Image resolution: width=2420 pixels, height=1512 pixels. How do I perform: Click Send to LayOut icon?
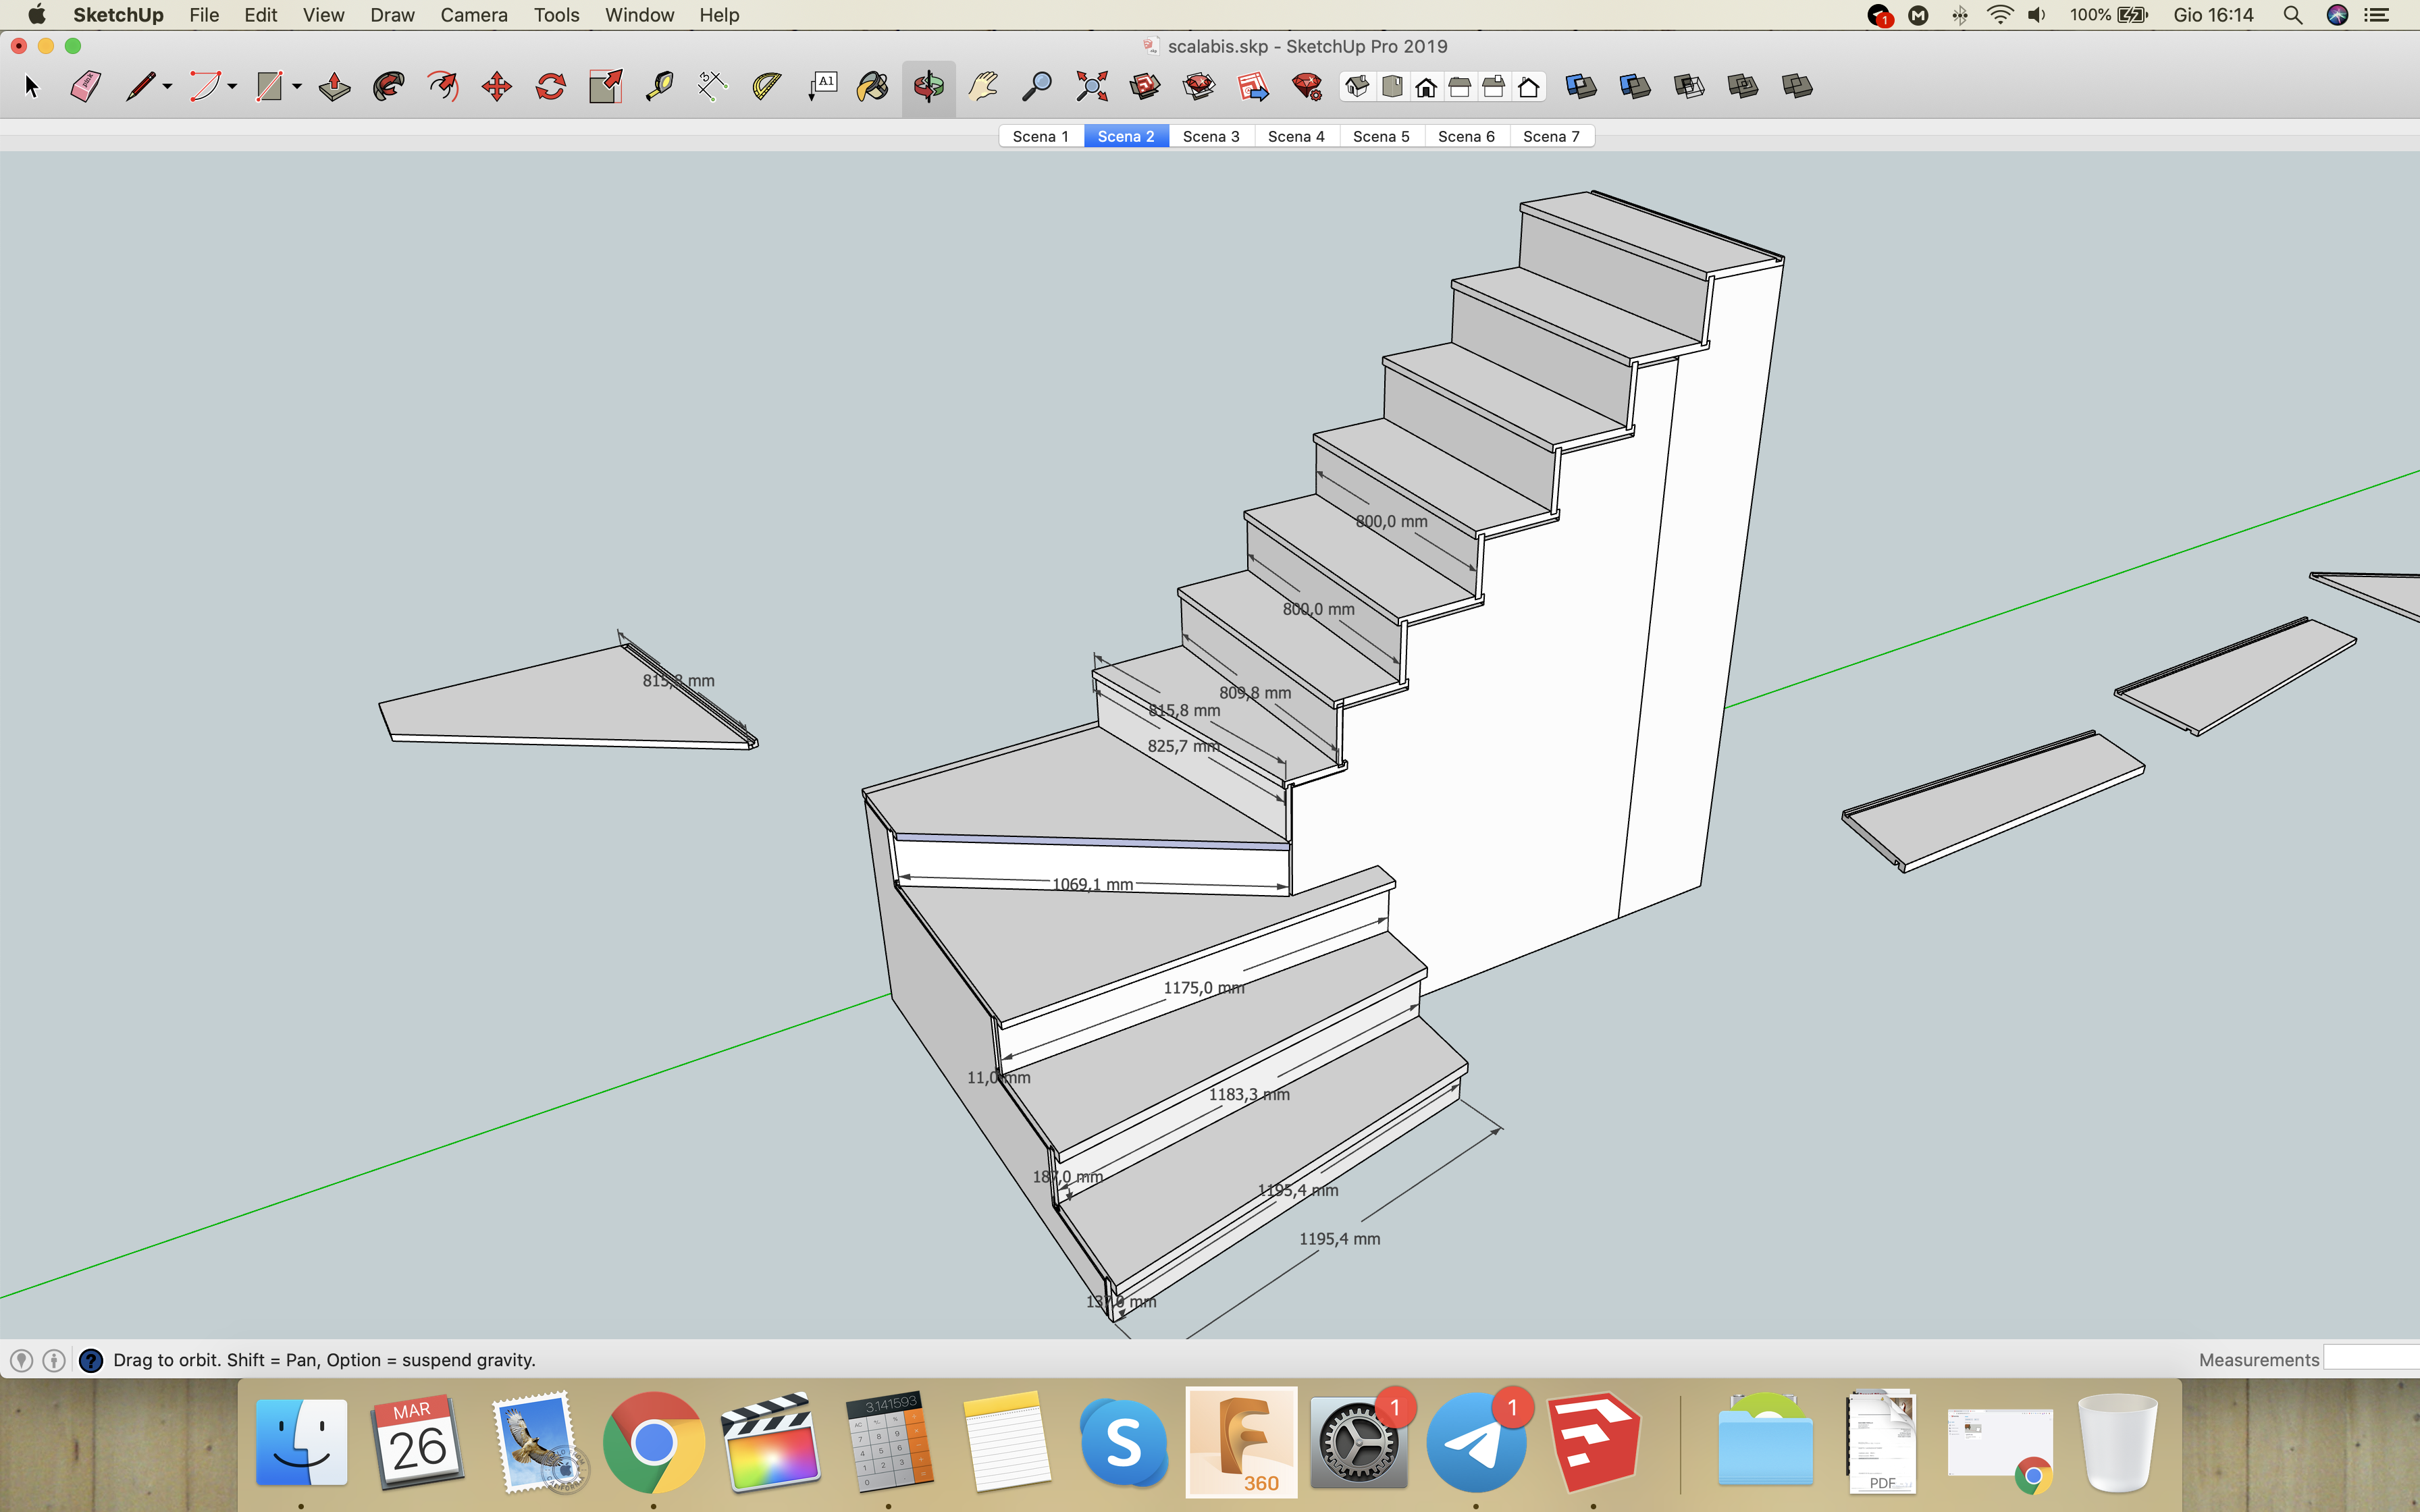1253,87
